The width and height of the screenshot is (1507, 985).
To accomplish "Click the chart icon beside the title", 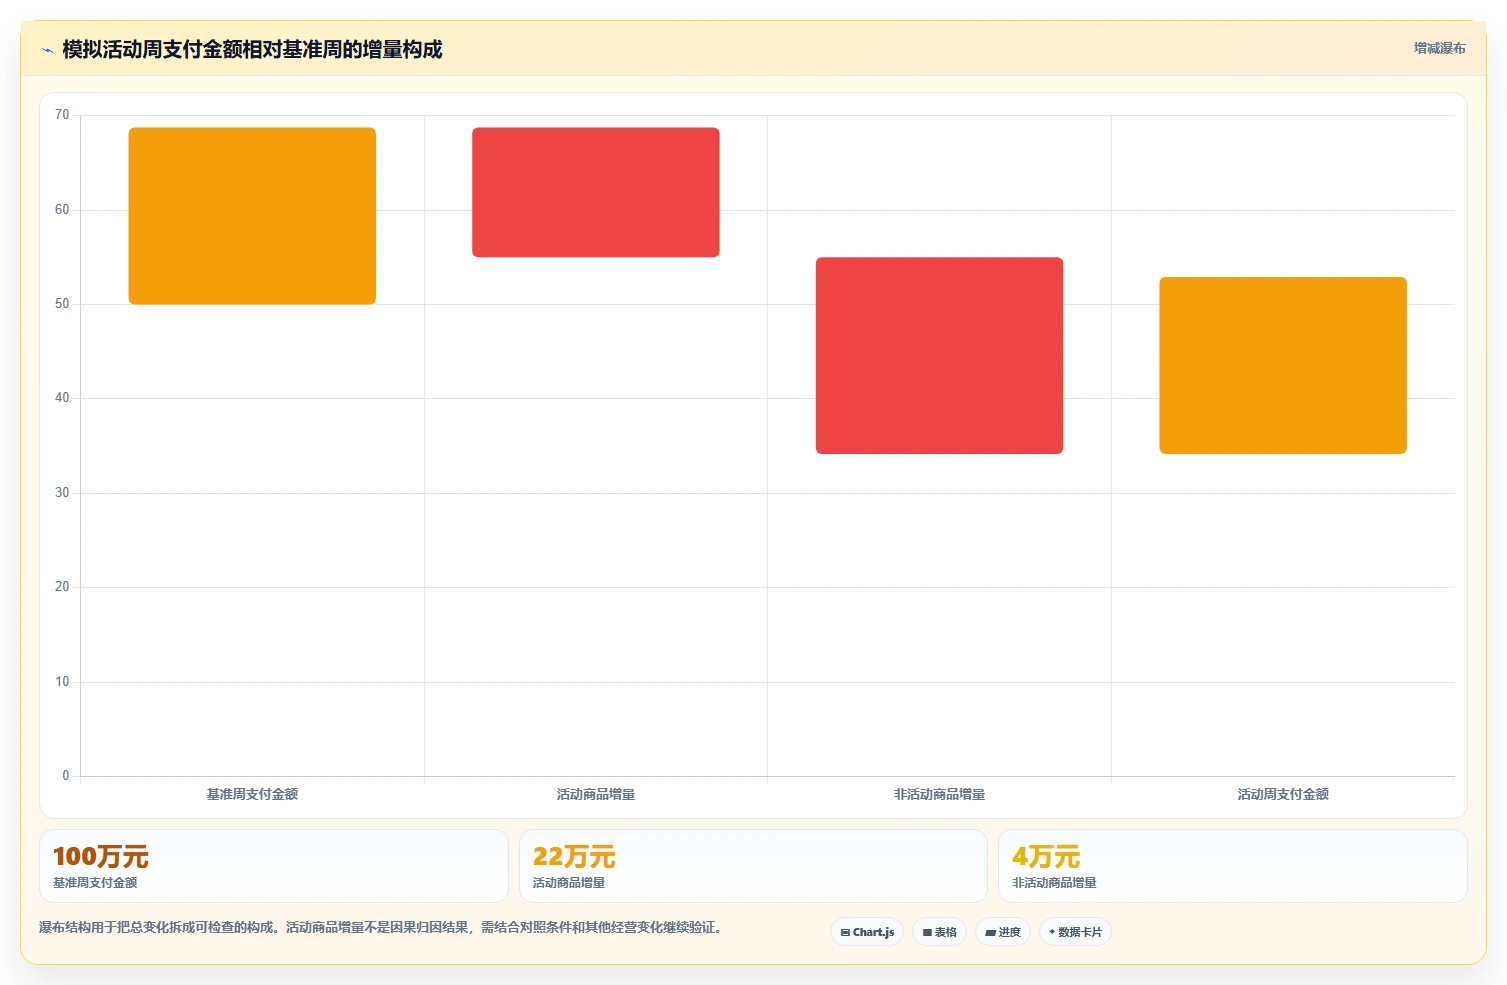I will point(47,50).
